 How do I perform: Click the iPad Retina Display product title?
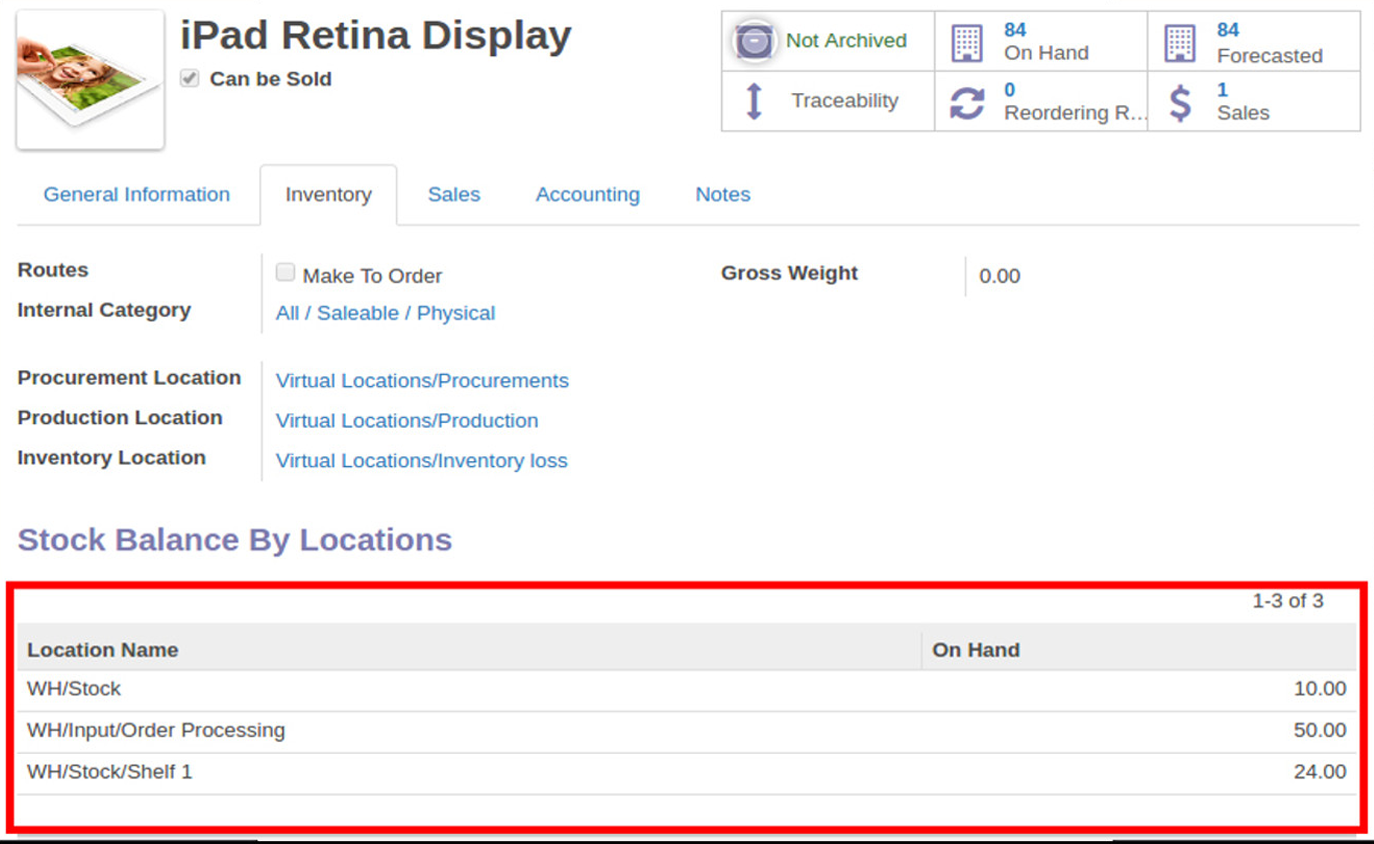[x=376, y=36]
